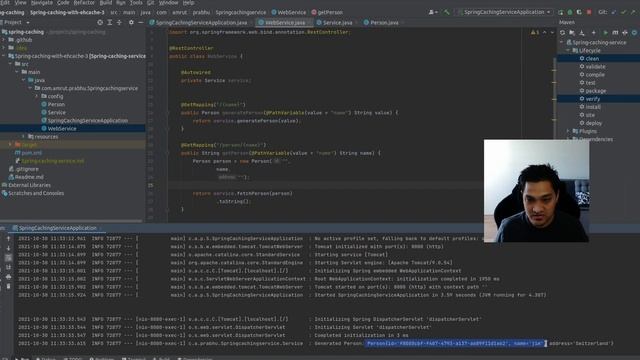Click WebService breadcrumb in the navigation bar

289,12
